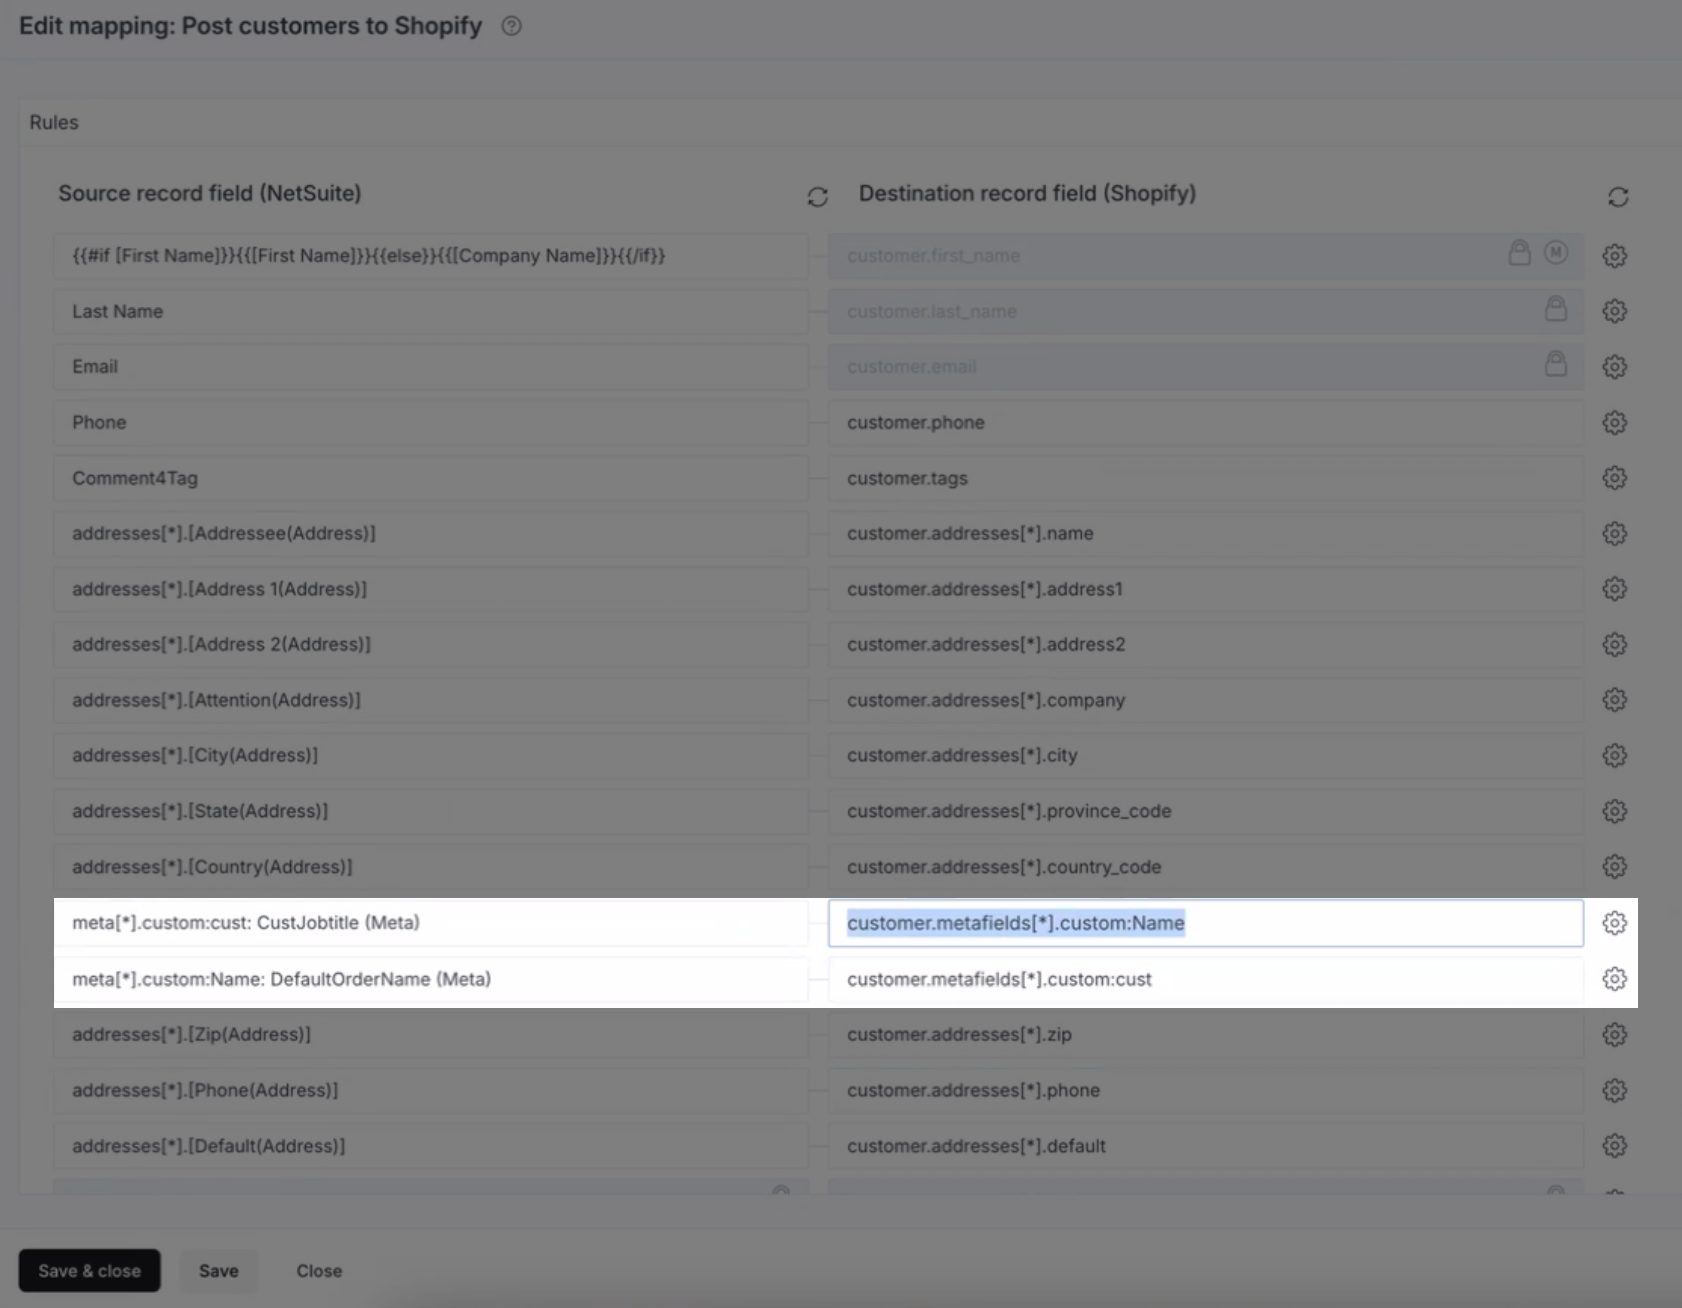Open settings gear for province_code mapping

click(1614, 811)
